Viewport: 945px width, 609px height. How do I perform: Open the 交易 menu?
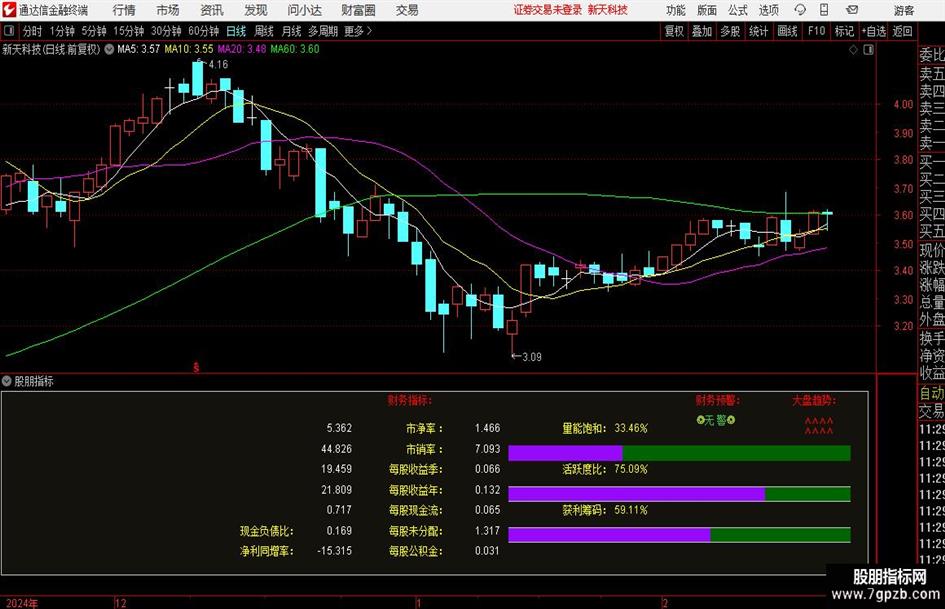407,10
